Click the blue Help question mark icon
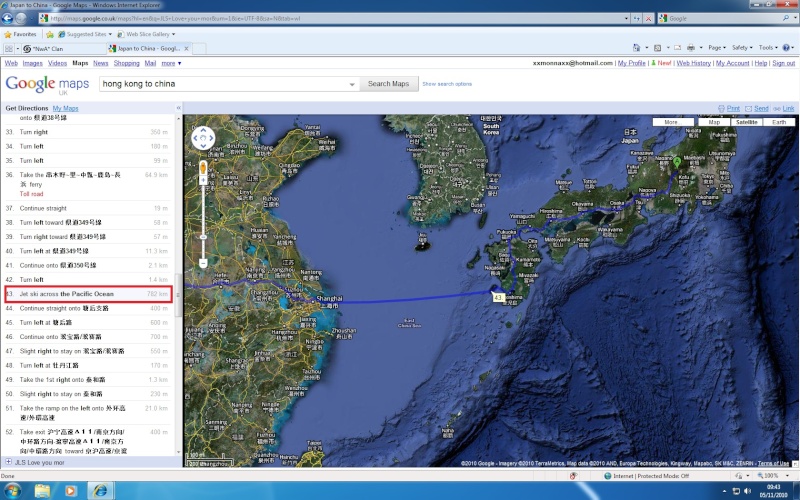This screenshot has height=500, width=800. tap(786, 47)
